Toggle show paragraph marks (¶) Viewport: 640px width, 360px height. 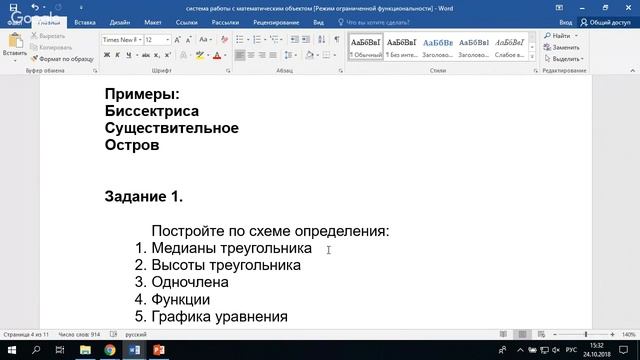[x=337, y=40]
